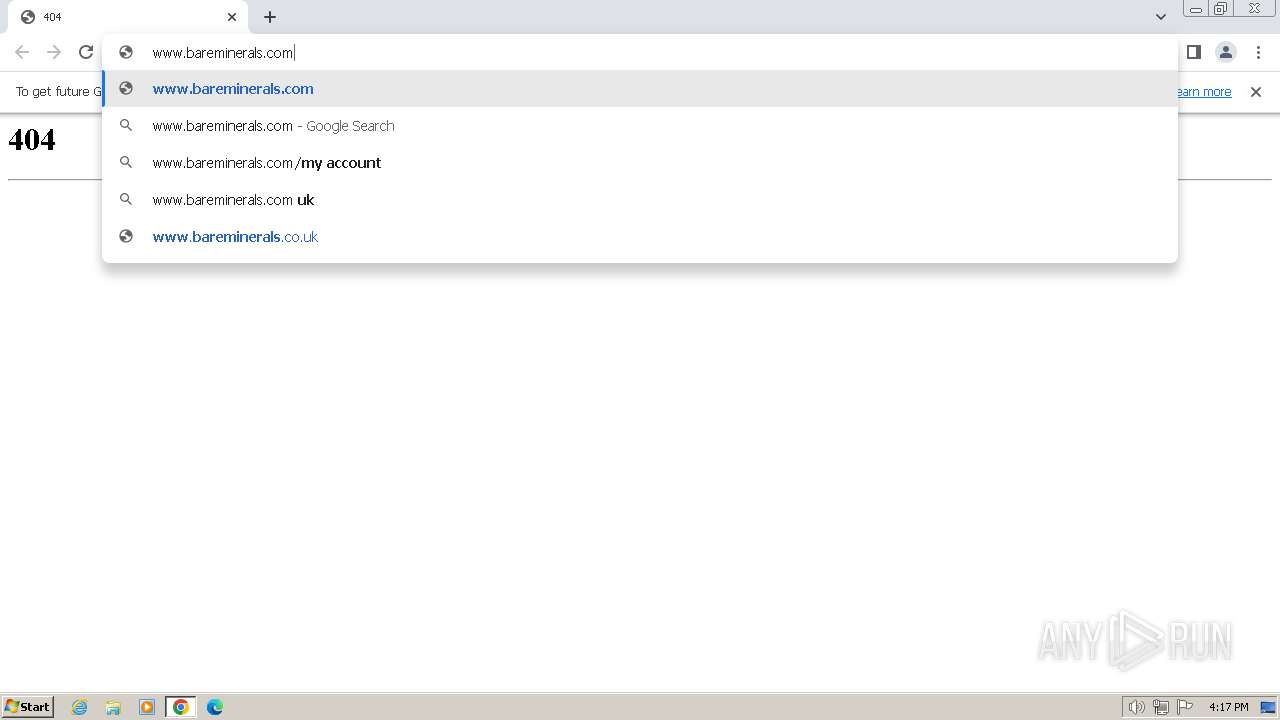Click in the address bar text field

tap(640, 52)
